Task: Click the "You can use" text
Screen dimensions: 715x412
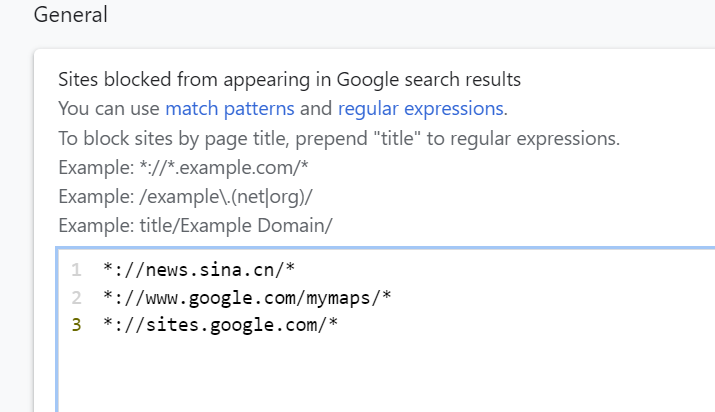Action: pos(109,108)
